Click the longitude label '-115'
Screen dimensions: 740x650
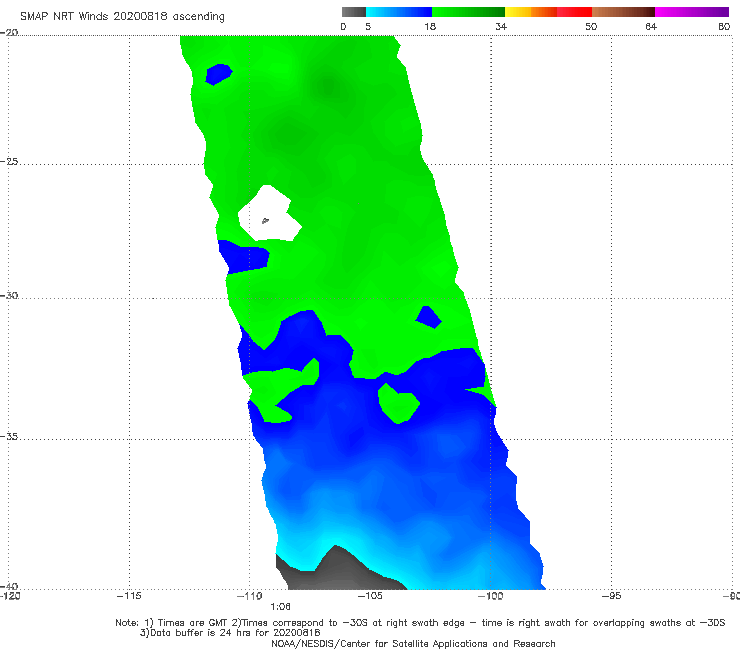129,596
